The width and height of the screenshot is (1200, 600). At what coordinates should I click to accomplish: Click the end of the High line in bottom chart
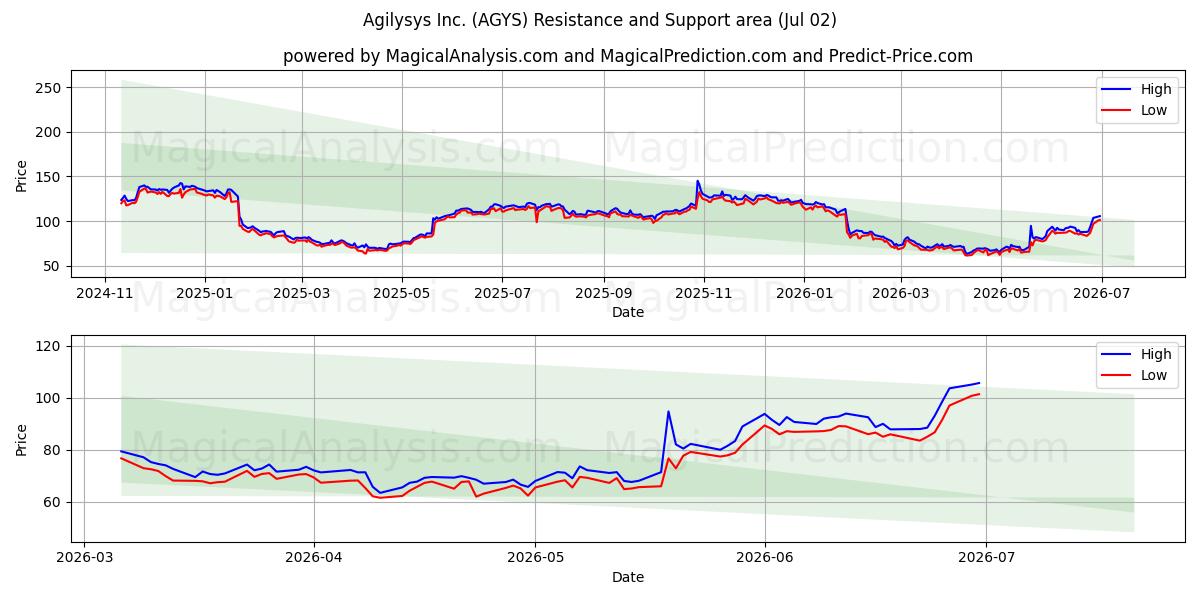tap(979, 383)
